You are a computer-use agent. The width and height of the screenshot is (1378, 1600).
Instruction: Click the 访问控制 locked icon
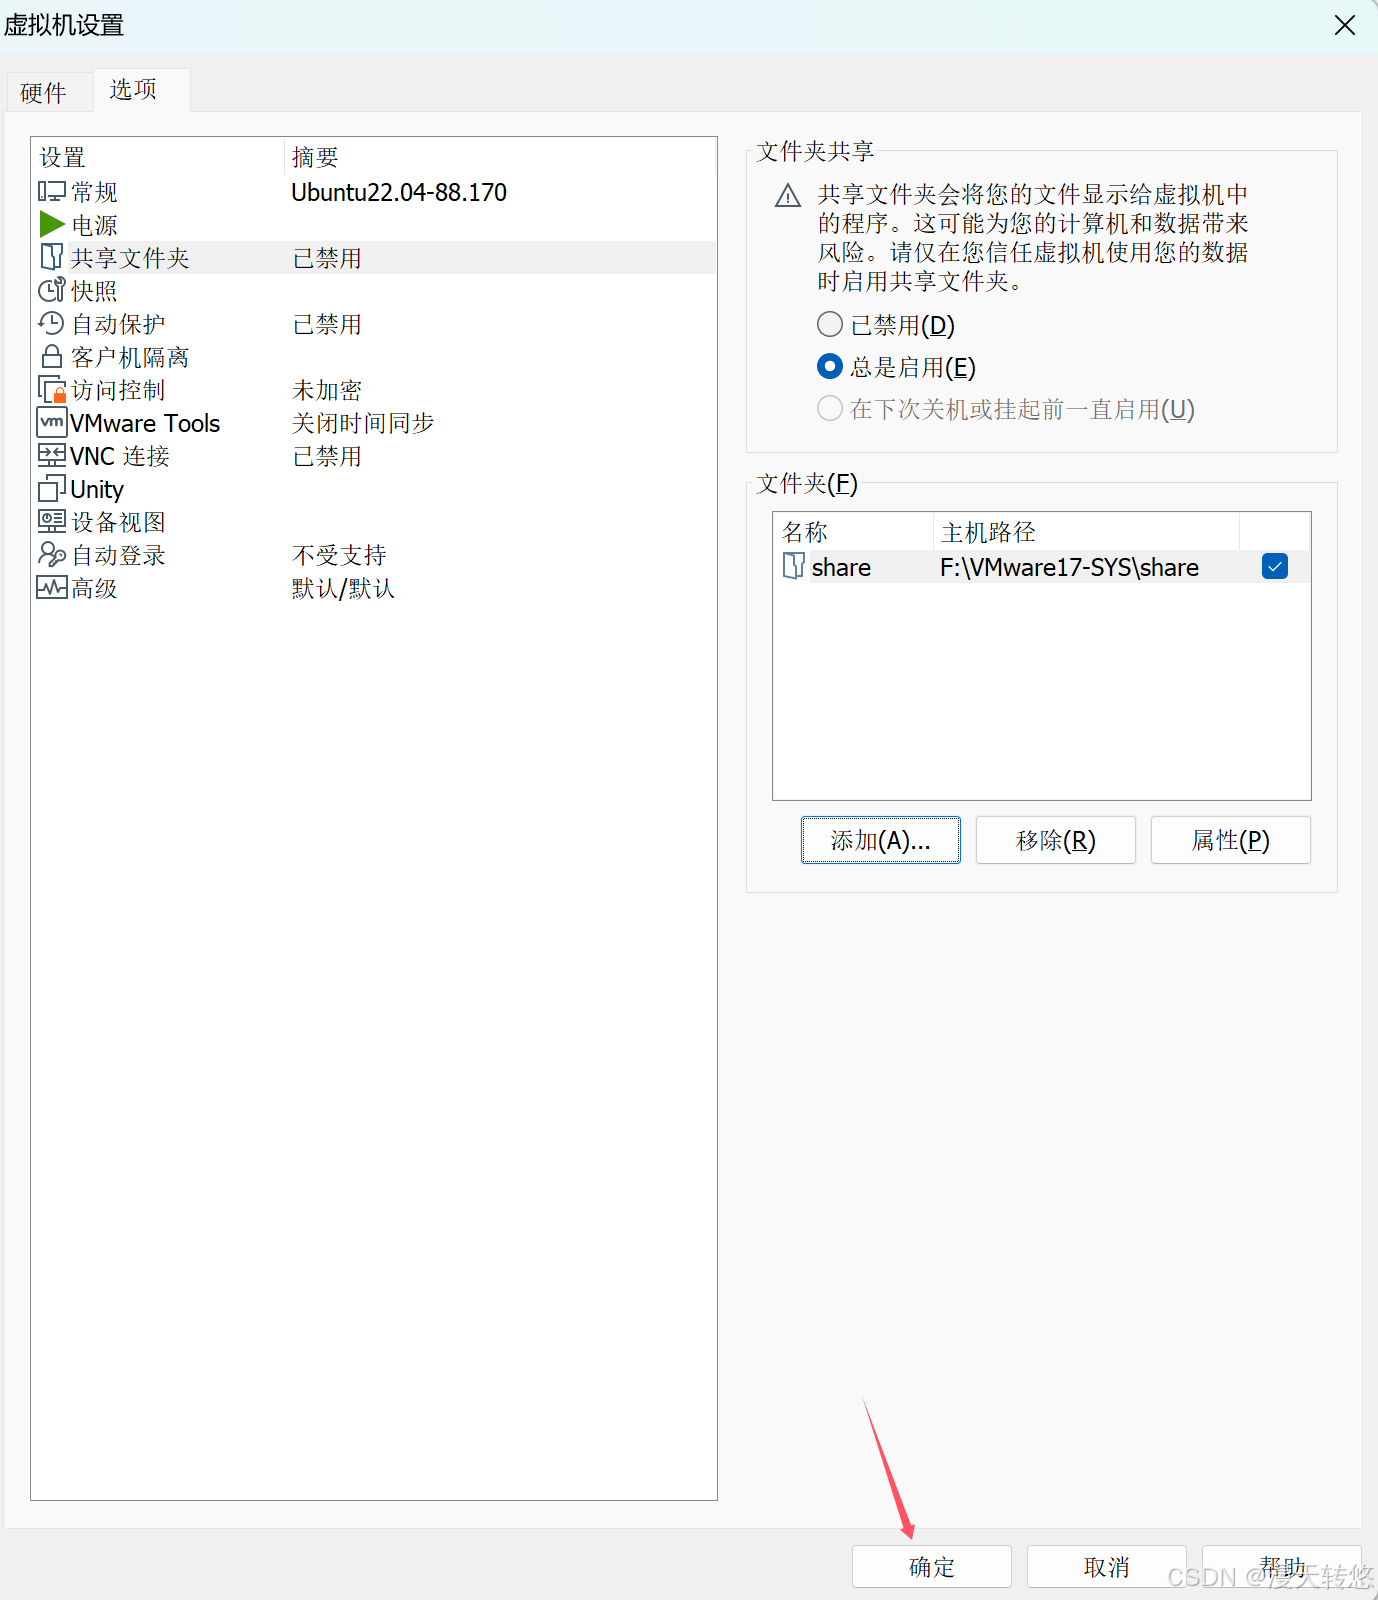coord(52,389)
